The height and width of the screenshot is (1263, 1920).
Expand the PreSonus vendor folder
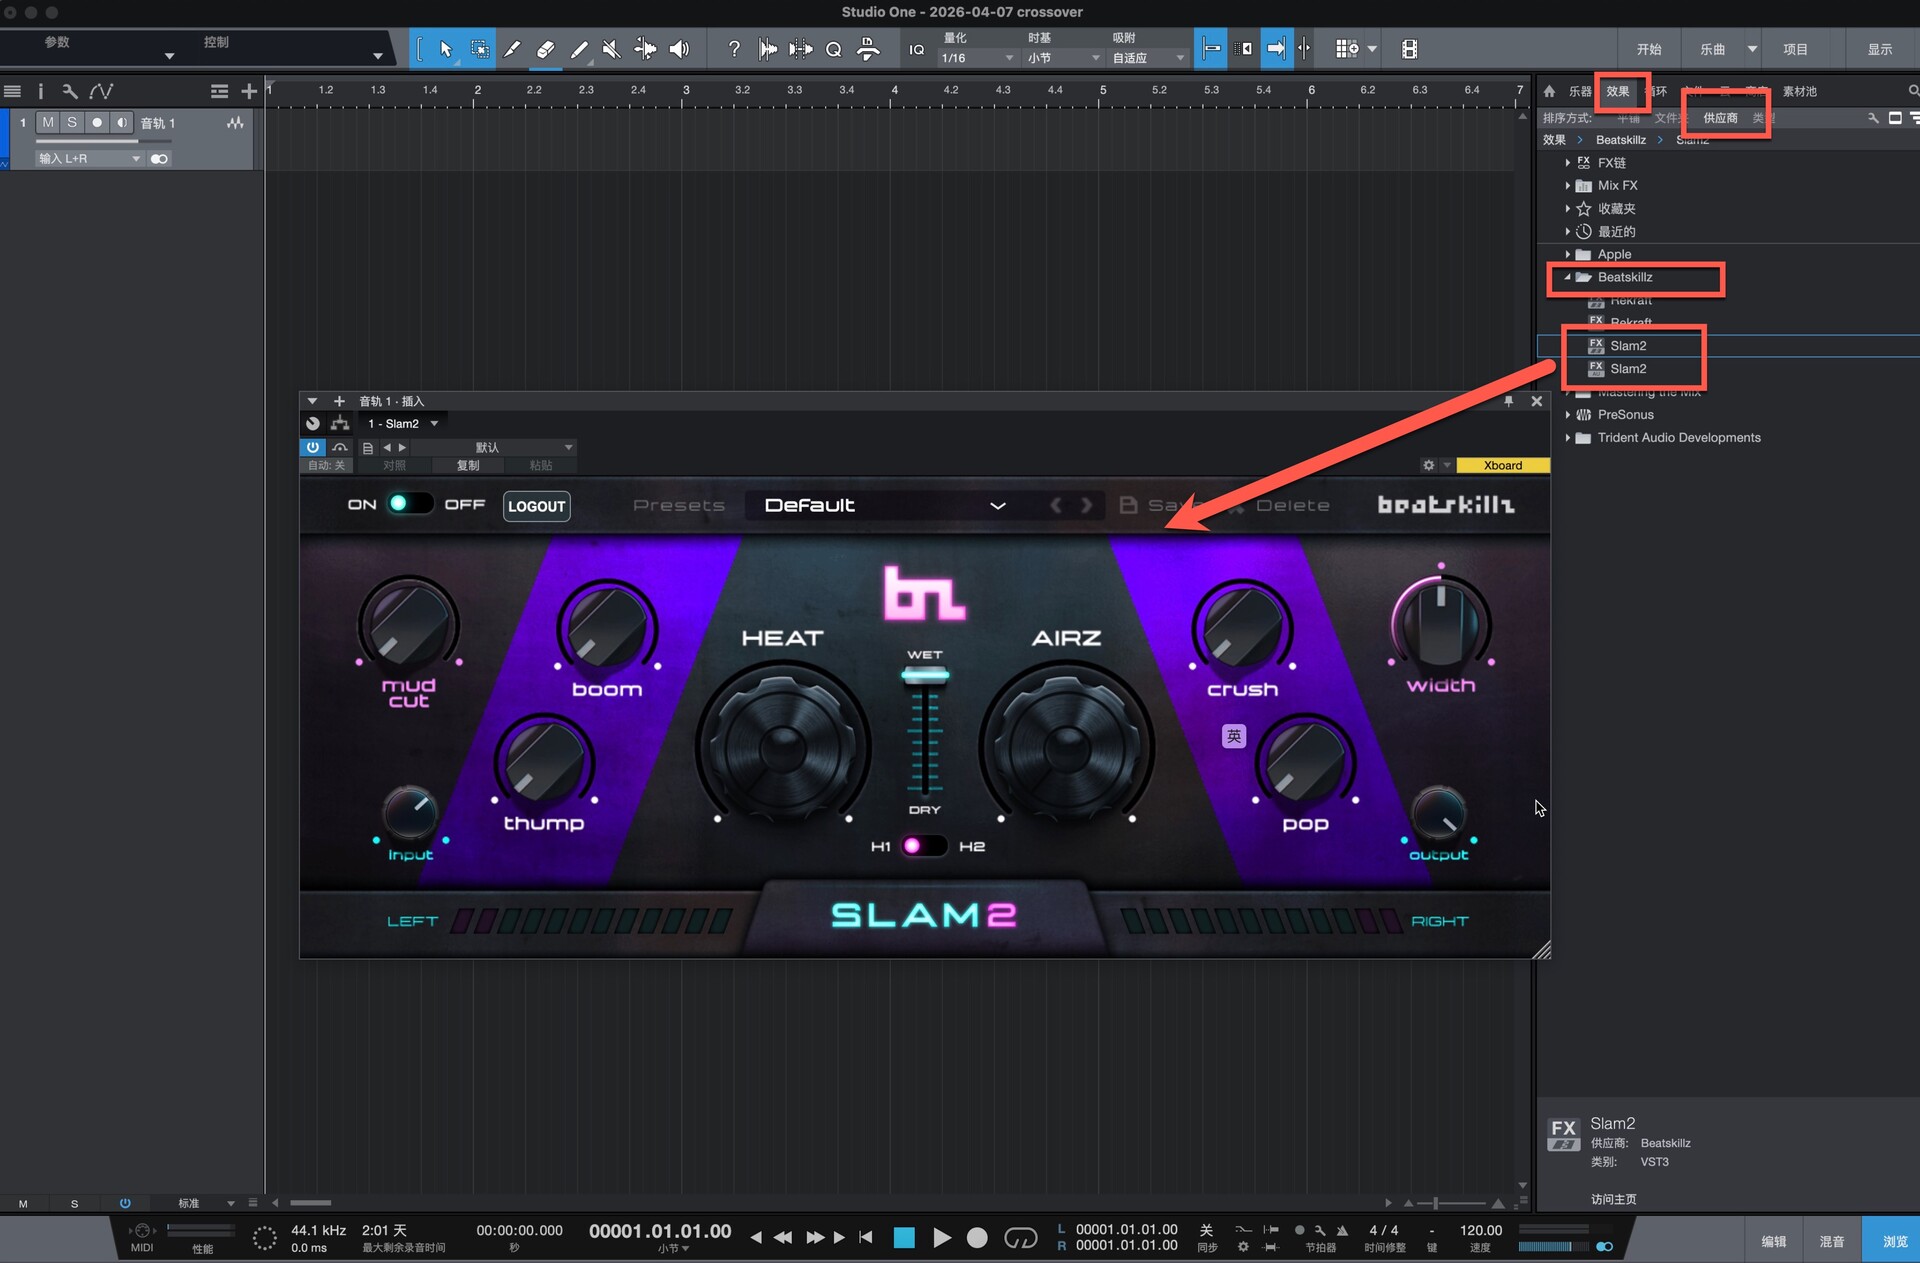click(1567, 414)
